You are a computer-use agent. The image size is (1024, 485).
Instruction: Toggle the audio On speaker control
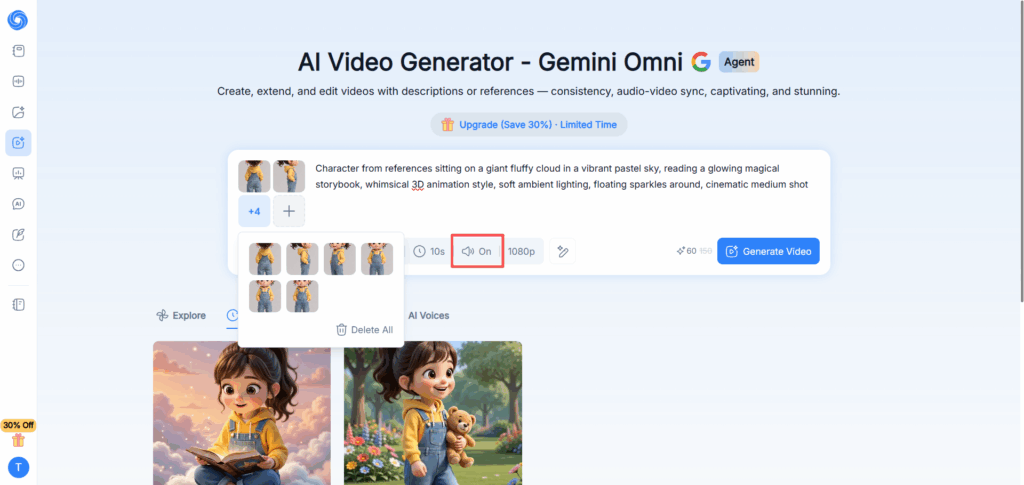click(477, 251)
